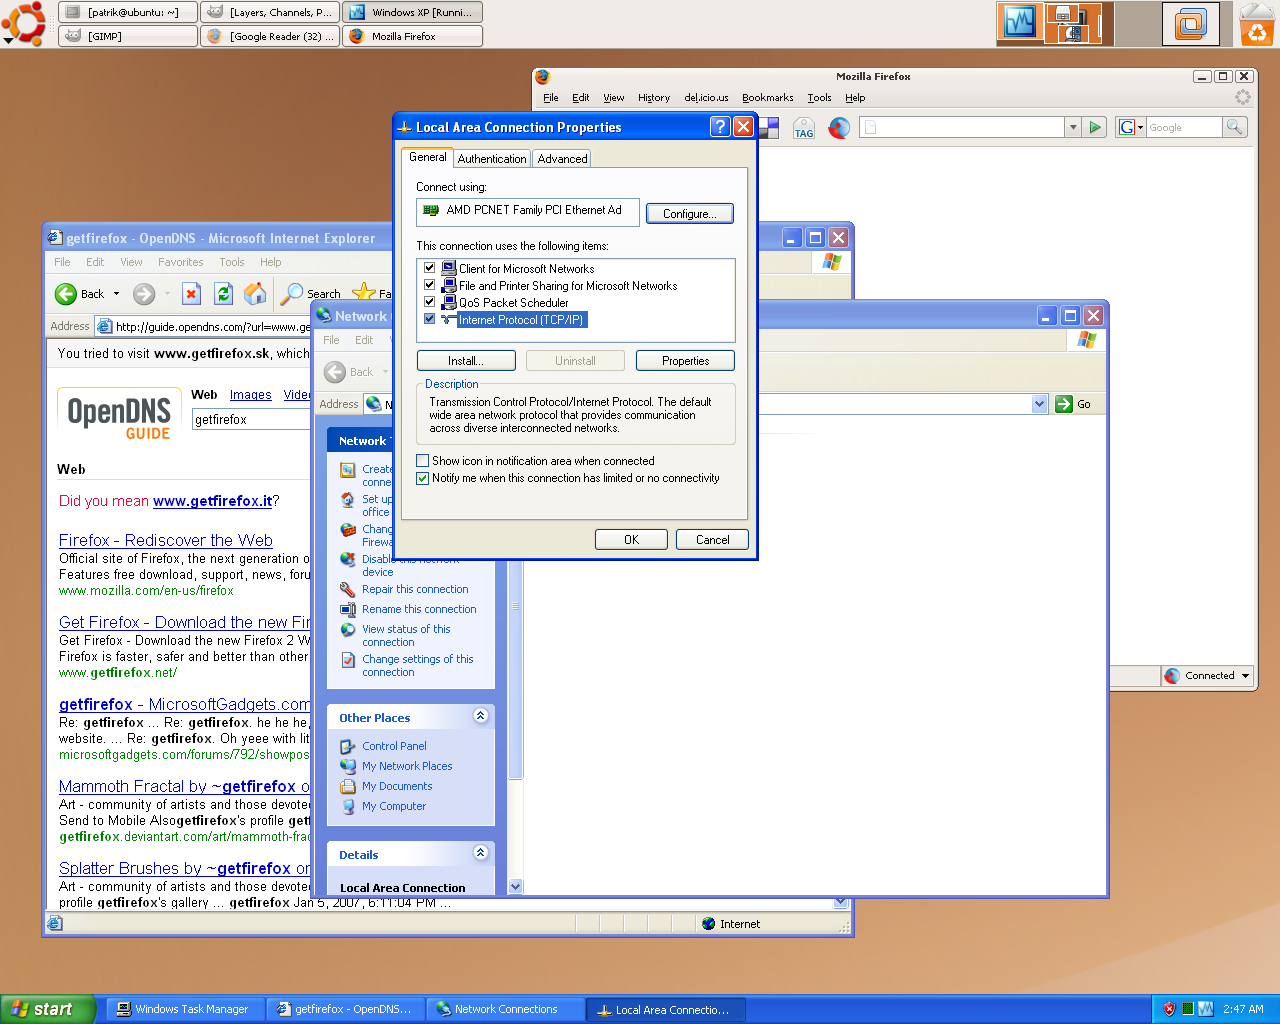The image size is (1280, 1024).
Task: Open the Network Connections address dropdown
Action: click(1039, 404)
